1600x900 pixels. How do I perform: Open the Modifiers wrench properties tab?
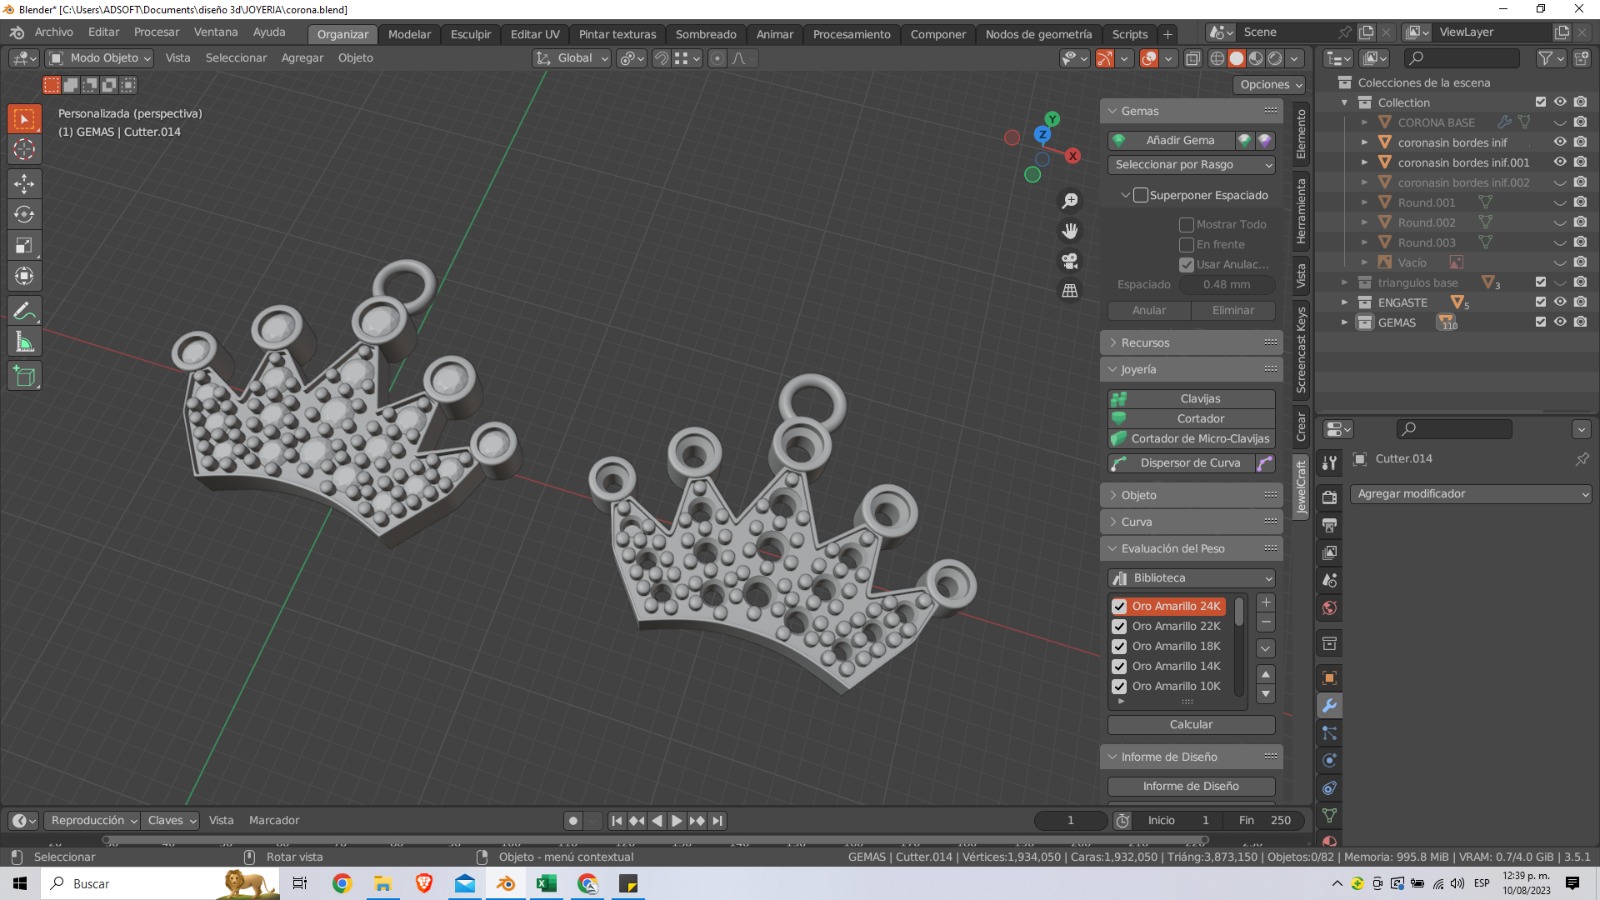coord(1329,706)
